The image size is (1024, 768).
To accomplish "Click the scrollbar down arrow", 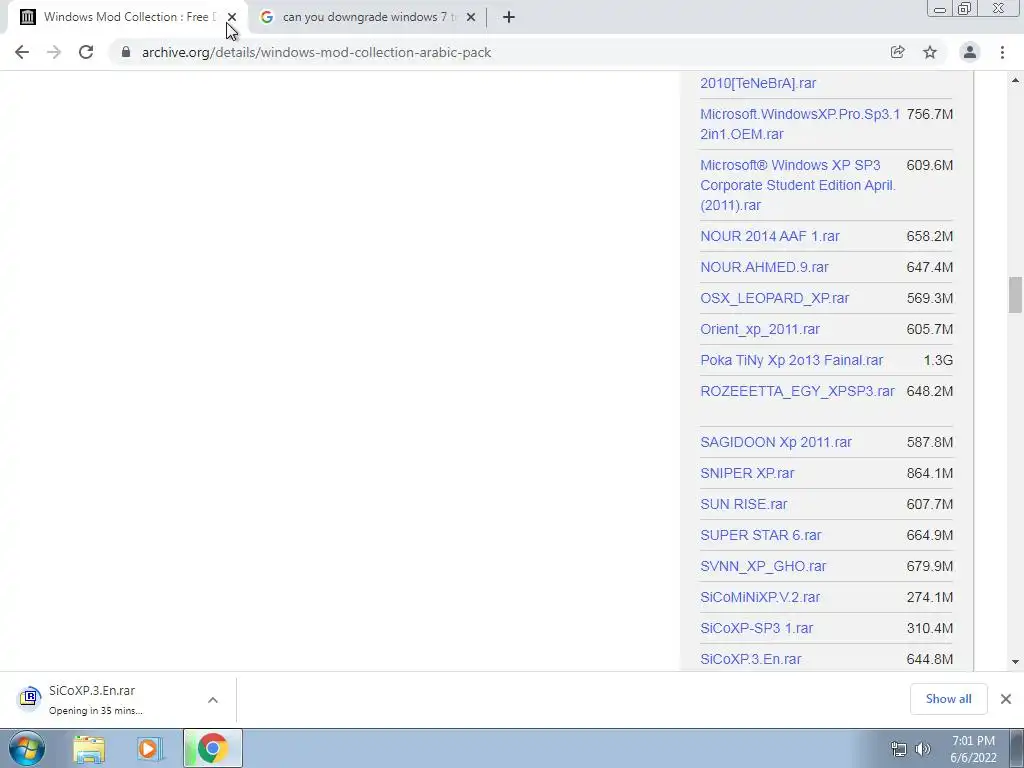I will point(1015,662).
